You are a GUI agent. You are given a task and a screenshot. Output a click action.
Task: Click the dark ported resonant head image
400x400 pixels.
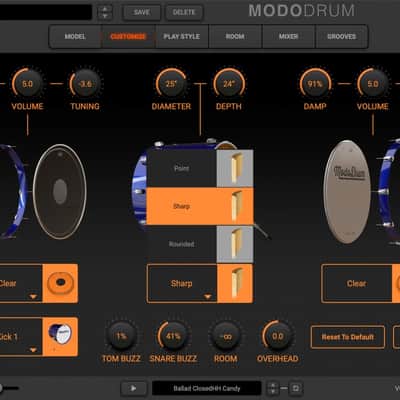[60, 191]
